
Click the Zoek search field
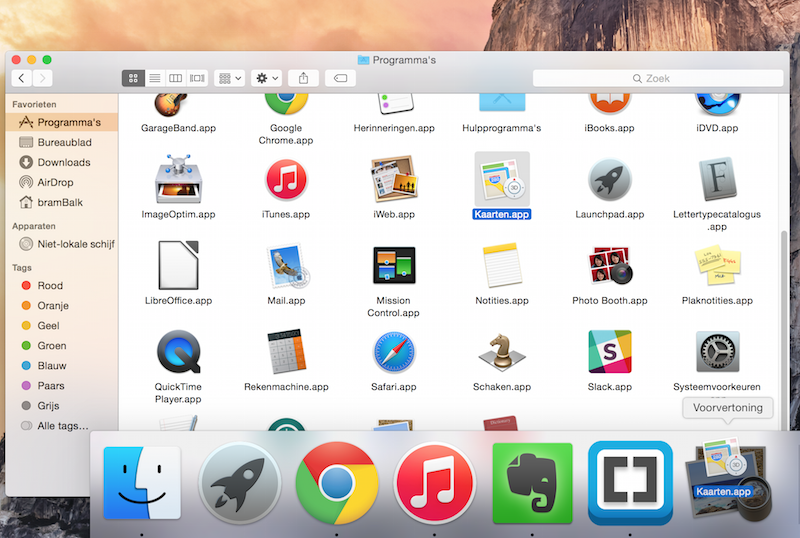(658, 78)
